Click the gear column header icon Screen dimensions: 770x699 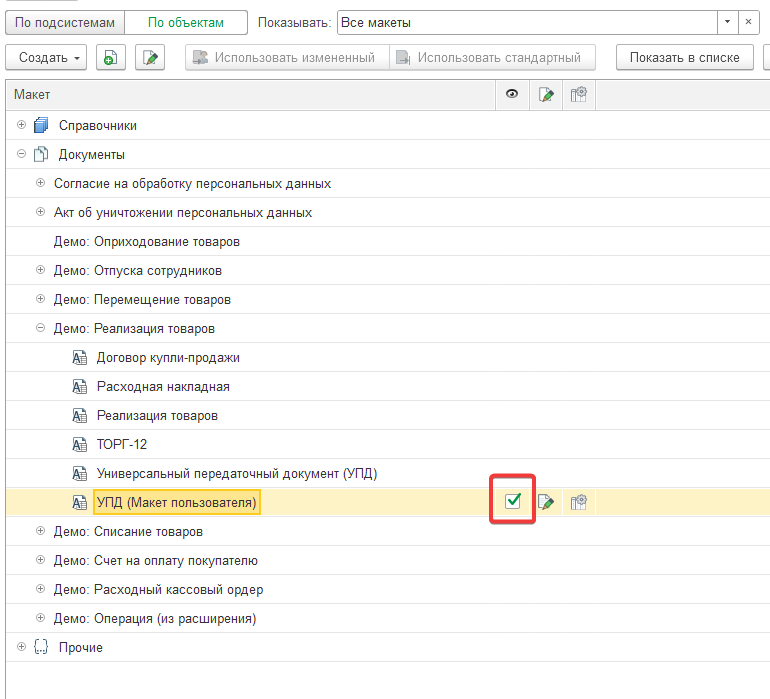[x=578, y=95]
